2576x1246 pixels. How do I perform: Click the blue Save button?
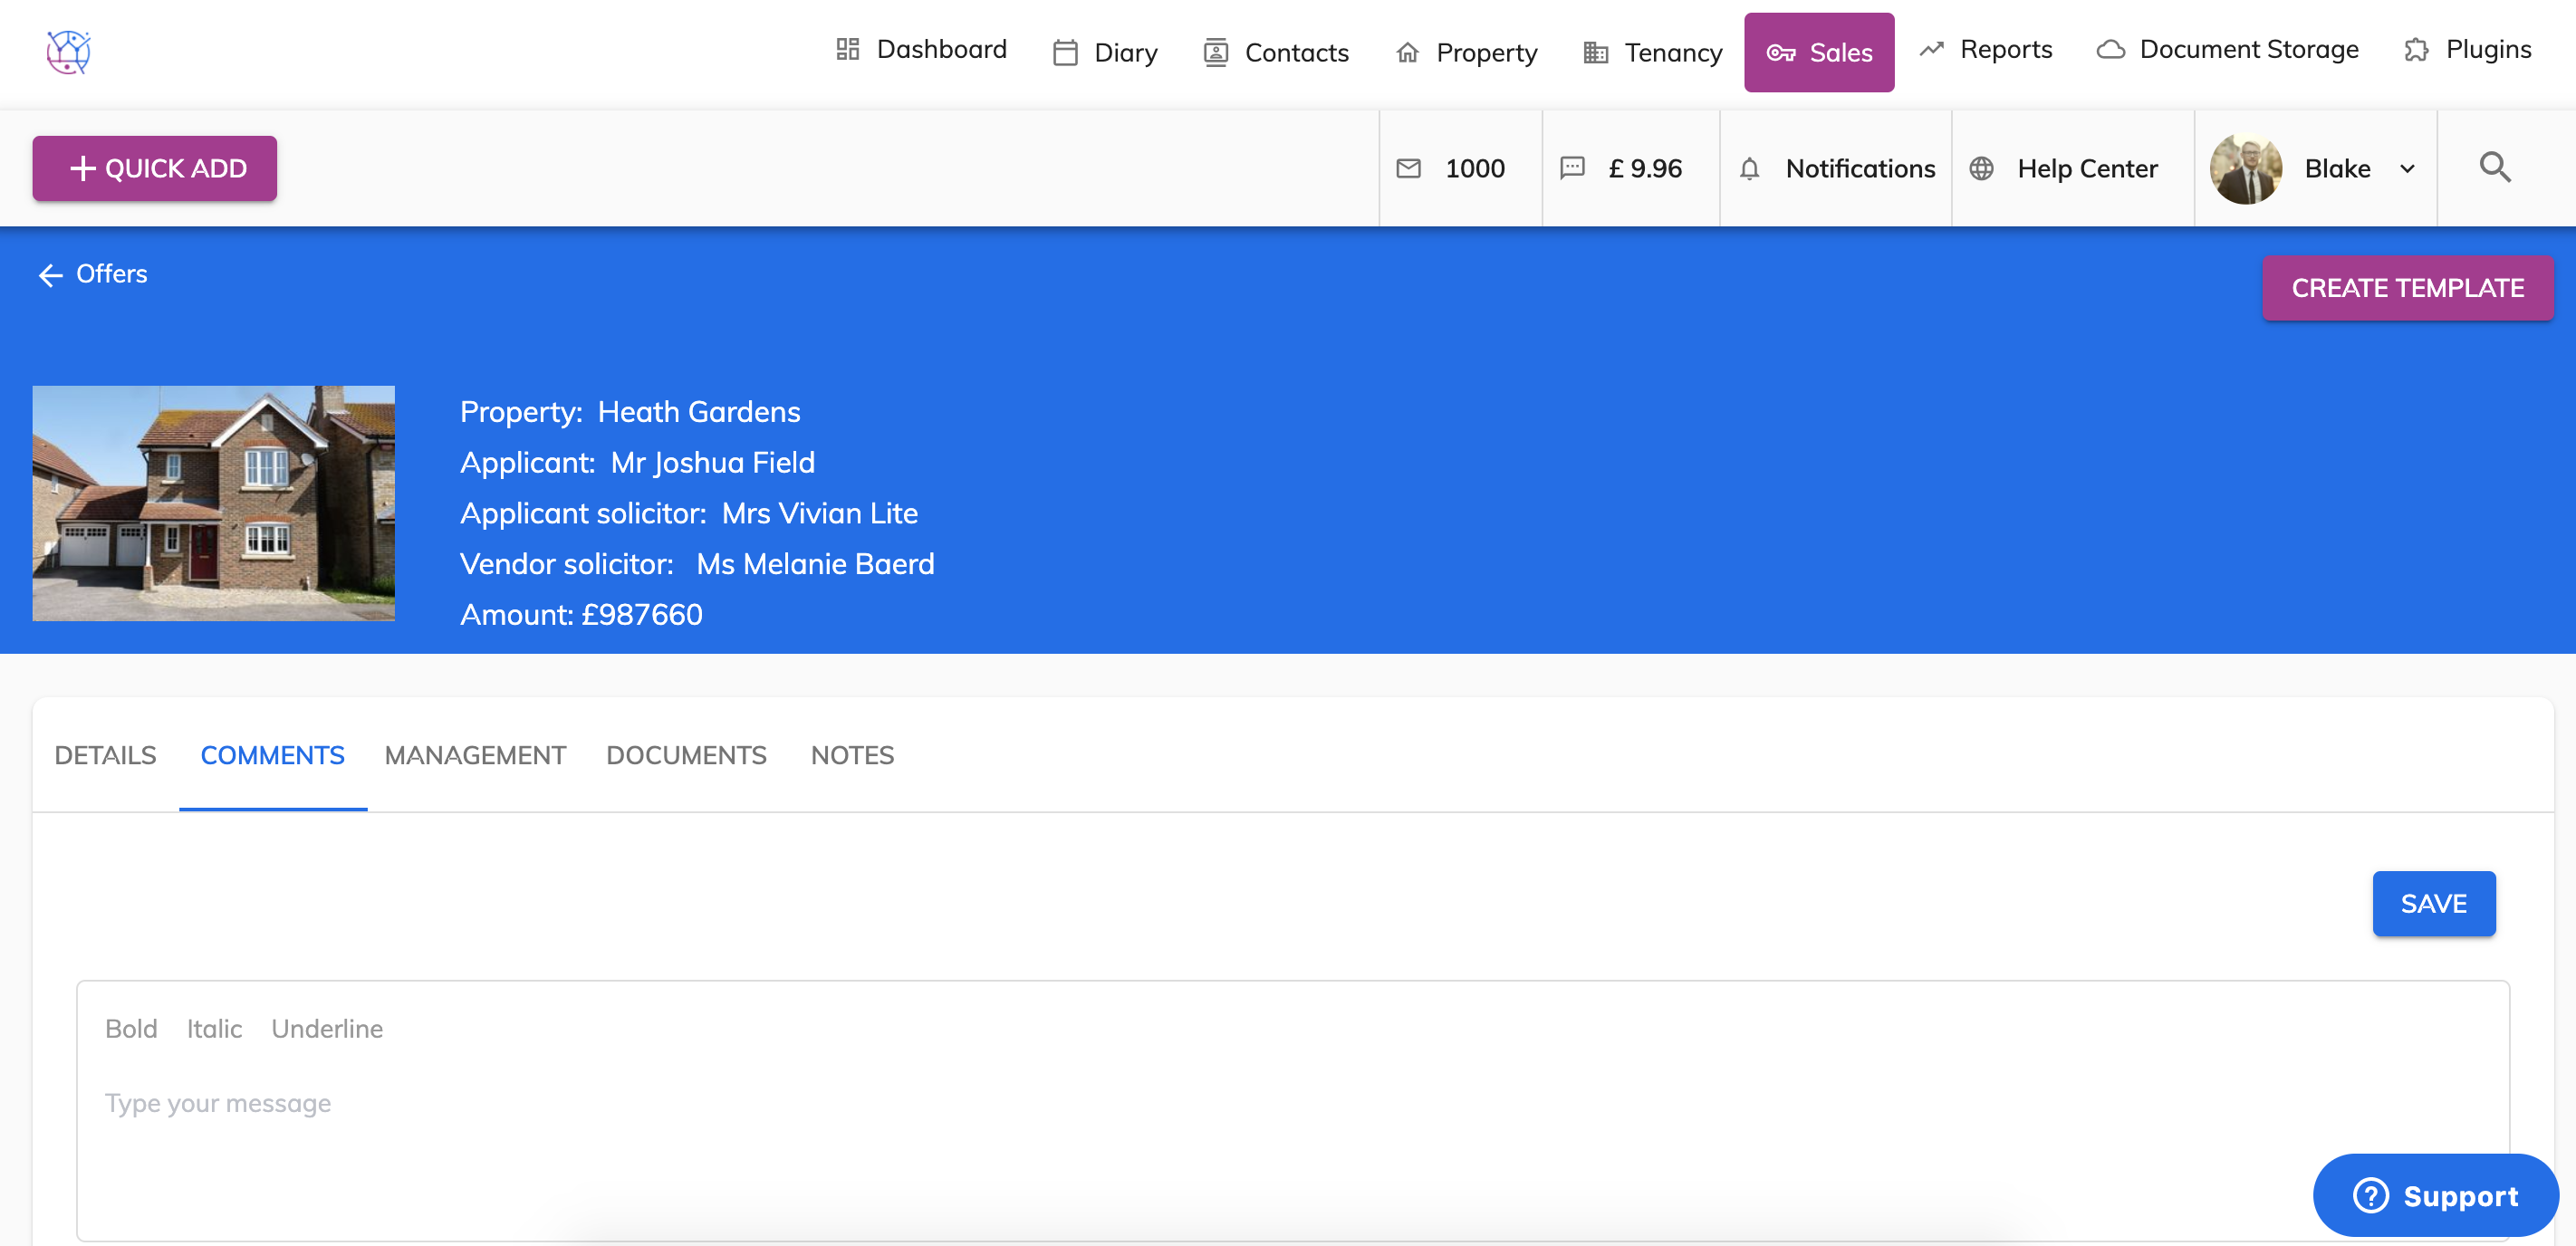tap(2433, 903)
